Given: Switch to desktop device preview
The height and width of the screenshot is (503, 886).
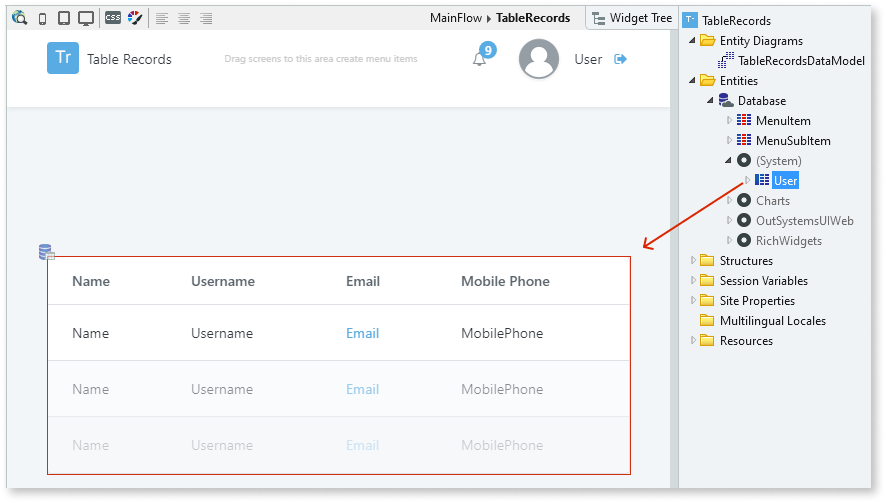Looking at the screenshot, I should pos(86,18).
